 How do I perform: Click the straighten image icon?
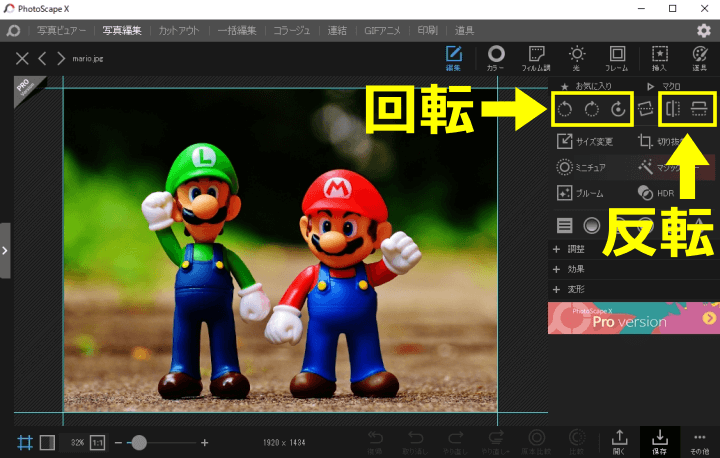[x=646, y=109]
